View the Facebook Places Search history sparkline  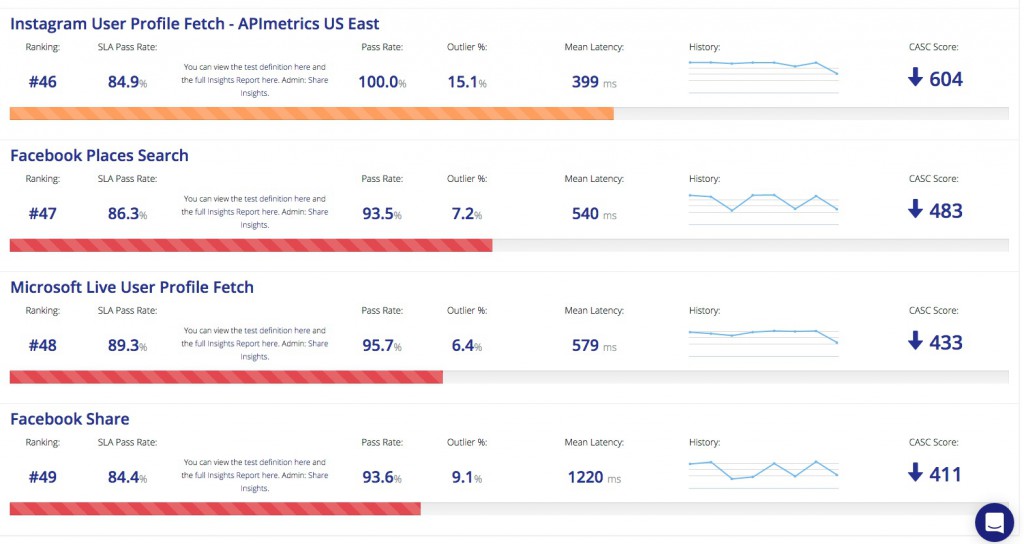tap(763, 208)
